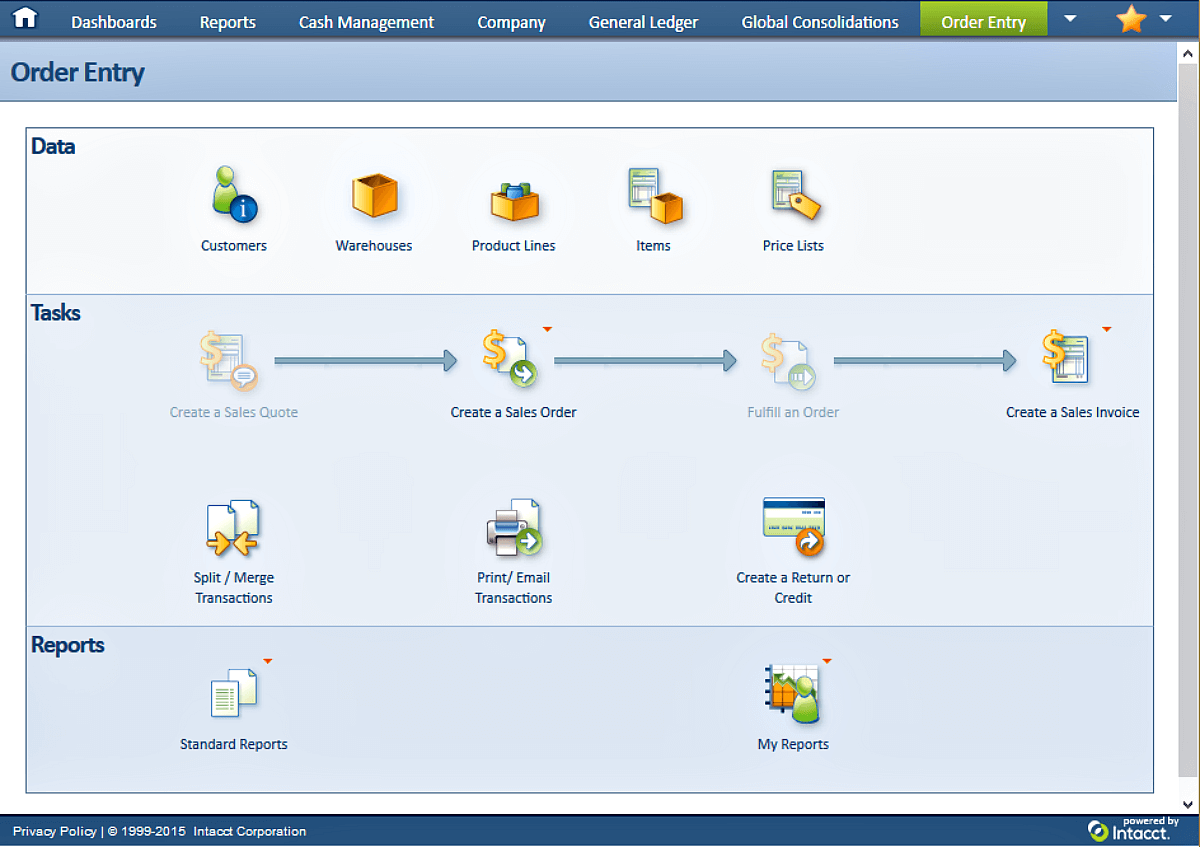This screenshot has height=847, width=1200.
Task: Click the Customers label
Action: pyautogui.click(x=234, y=246)
